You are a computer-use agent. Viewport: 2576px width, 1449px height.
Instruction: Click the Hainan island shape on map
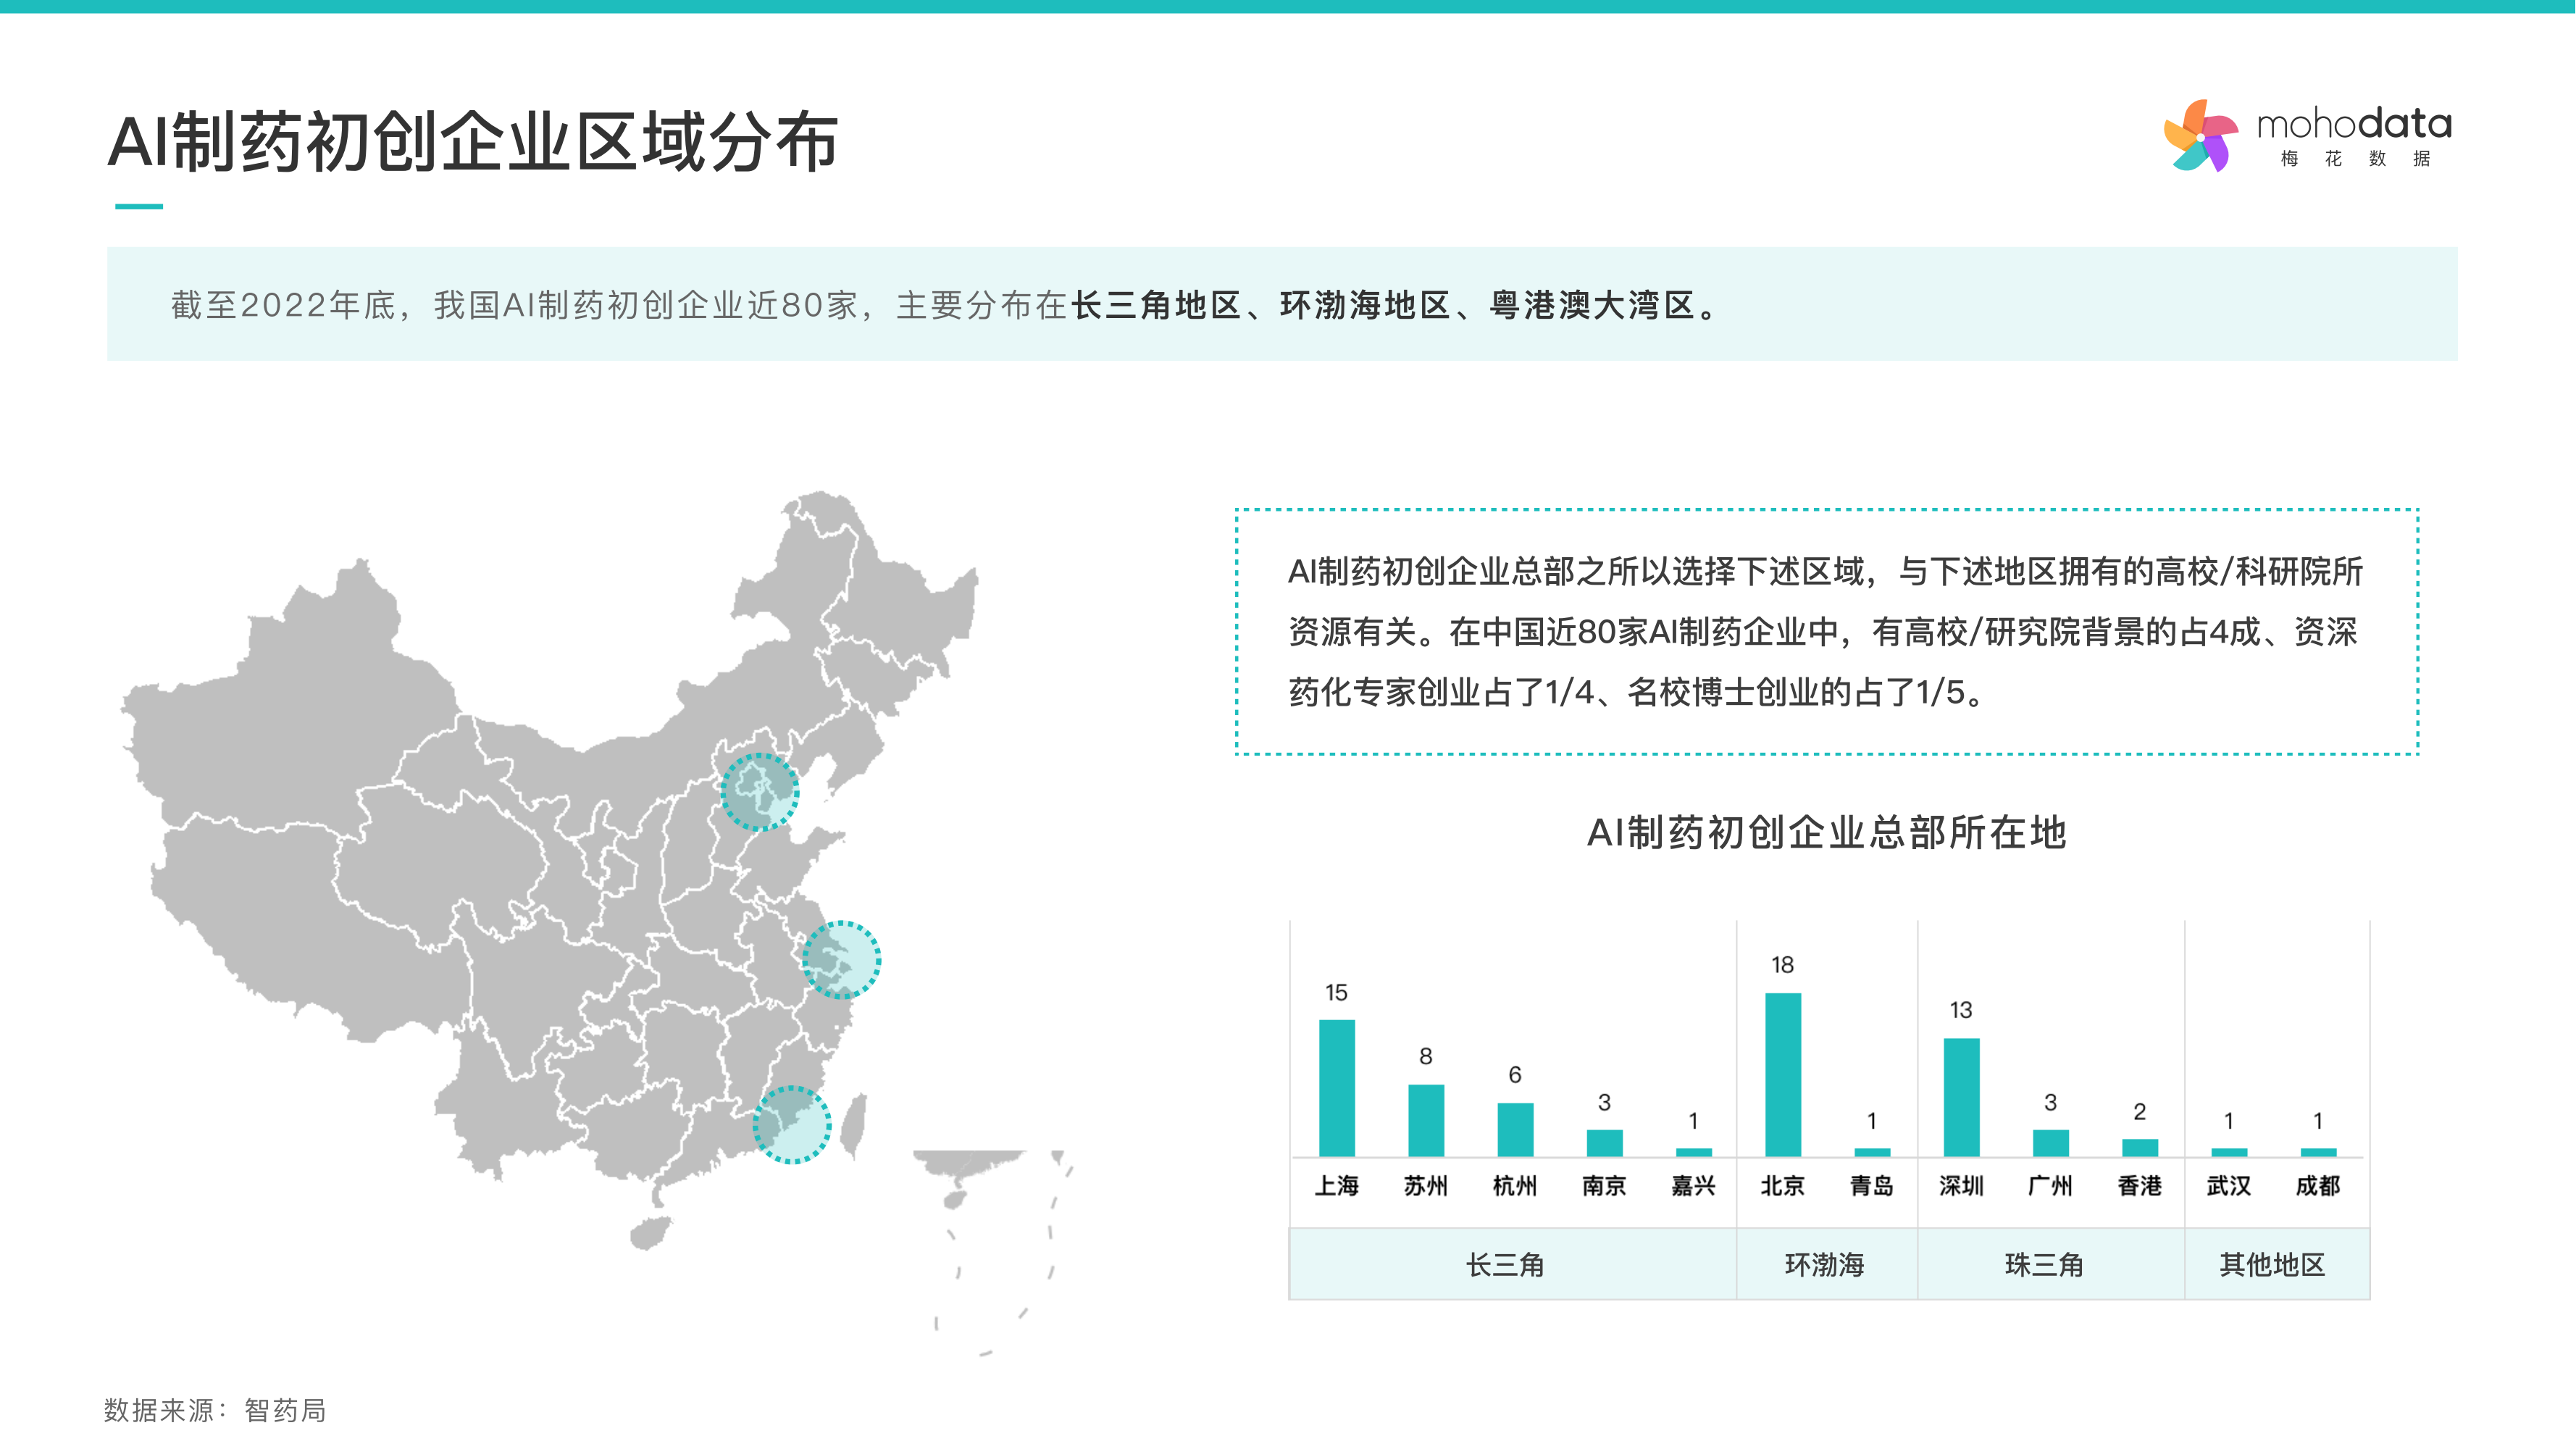pos(650,1232)
